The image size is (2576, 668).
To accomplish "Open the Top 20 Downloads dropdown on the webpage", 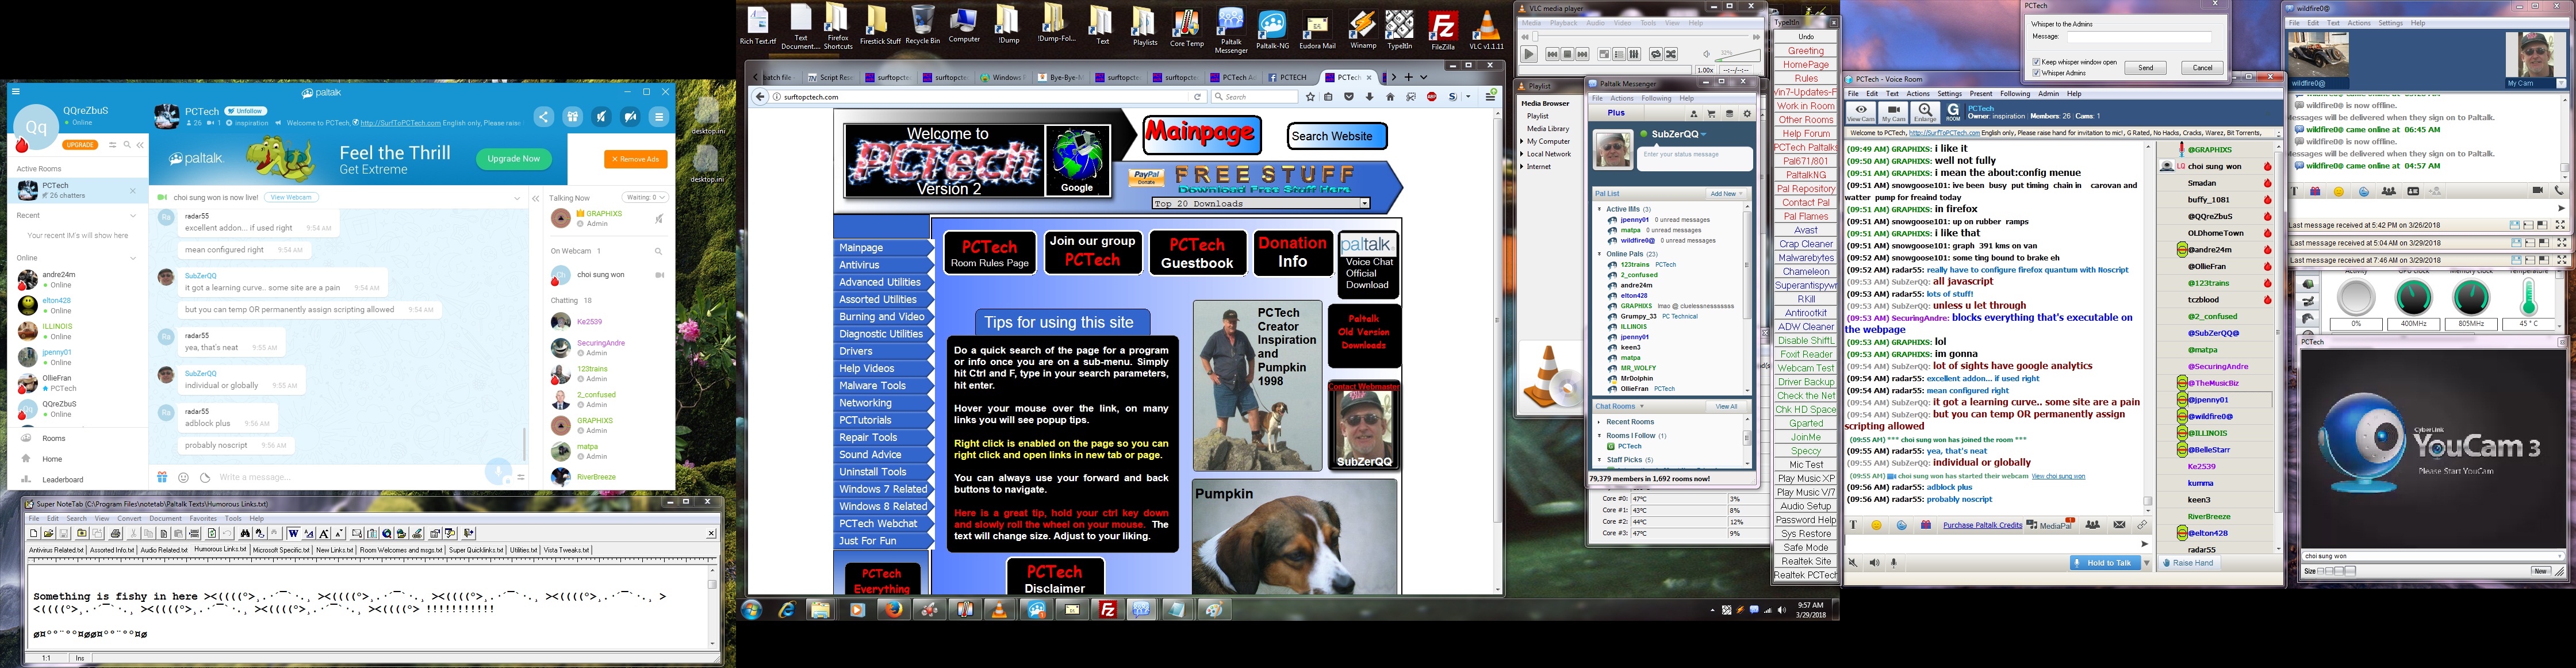I will coord(1261,203).
